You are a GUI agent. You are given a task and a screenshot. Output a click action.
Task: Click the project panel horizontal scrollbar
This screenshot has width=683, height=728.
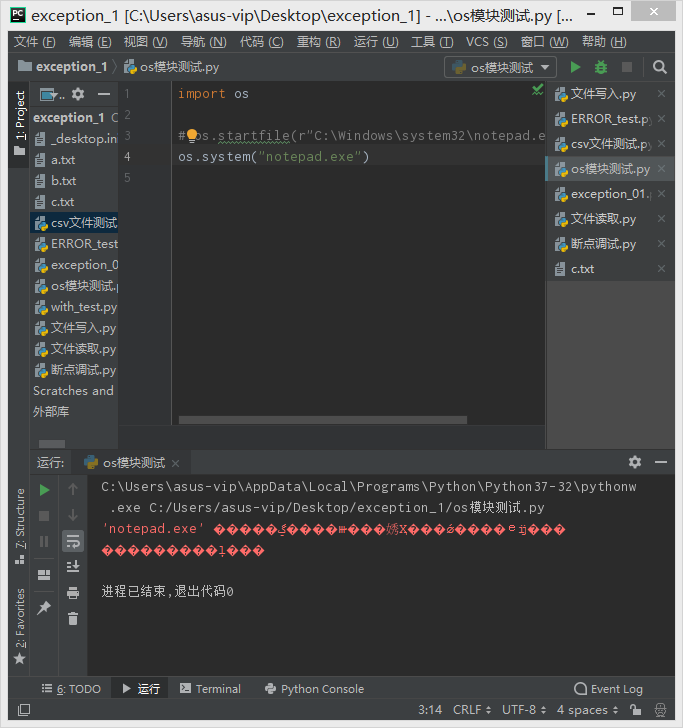tap(52, 443)
